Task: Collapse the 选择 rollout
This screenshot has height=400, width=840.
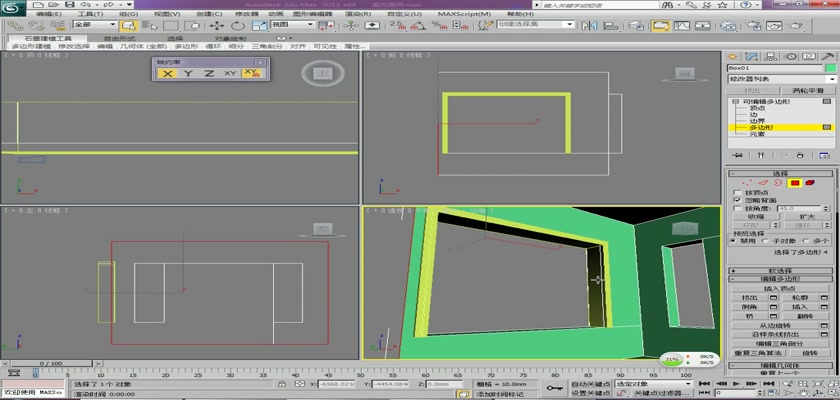Action: (781, 173)
